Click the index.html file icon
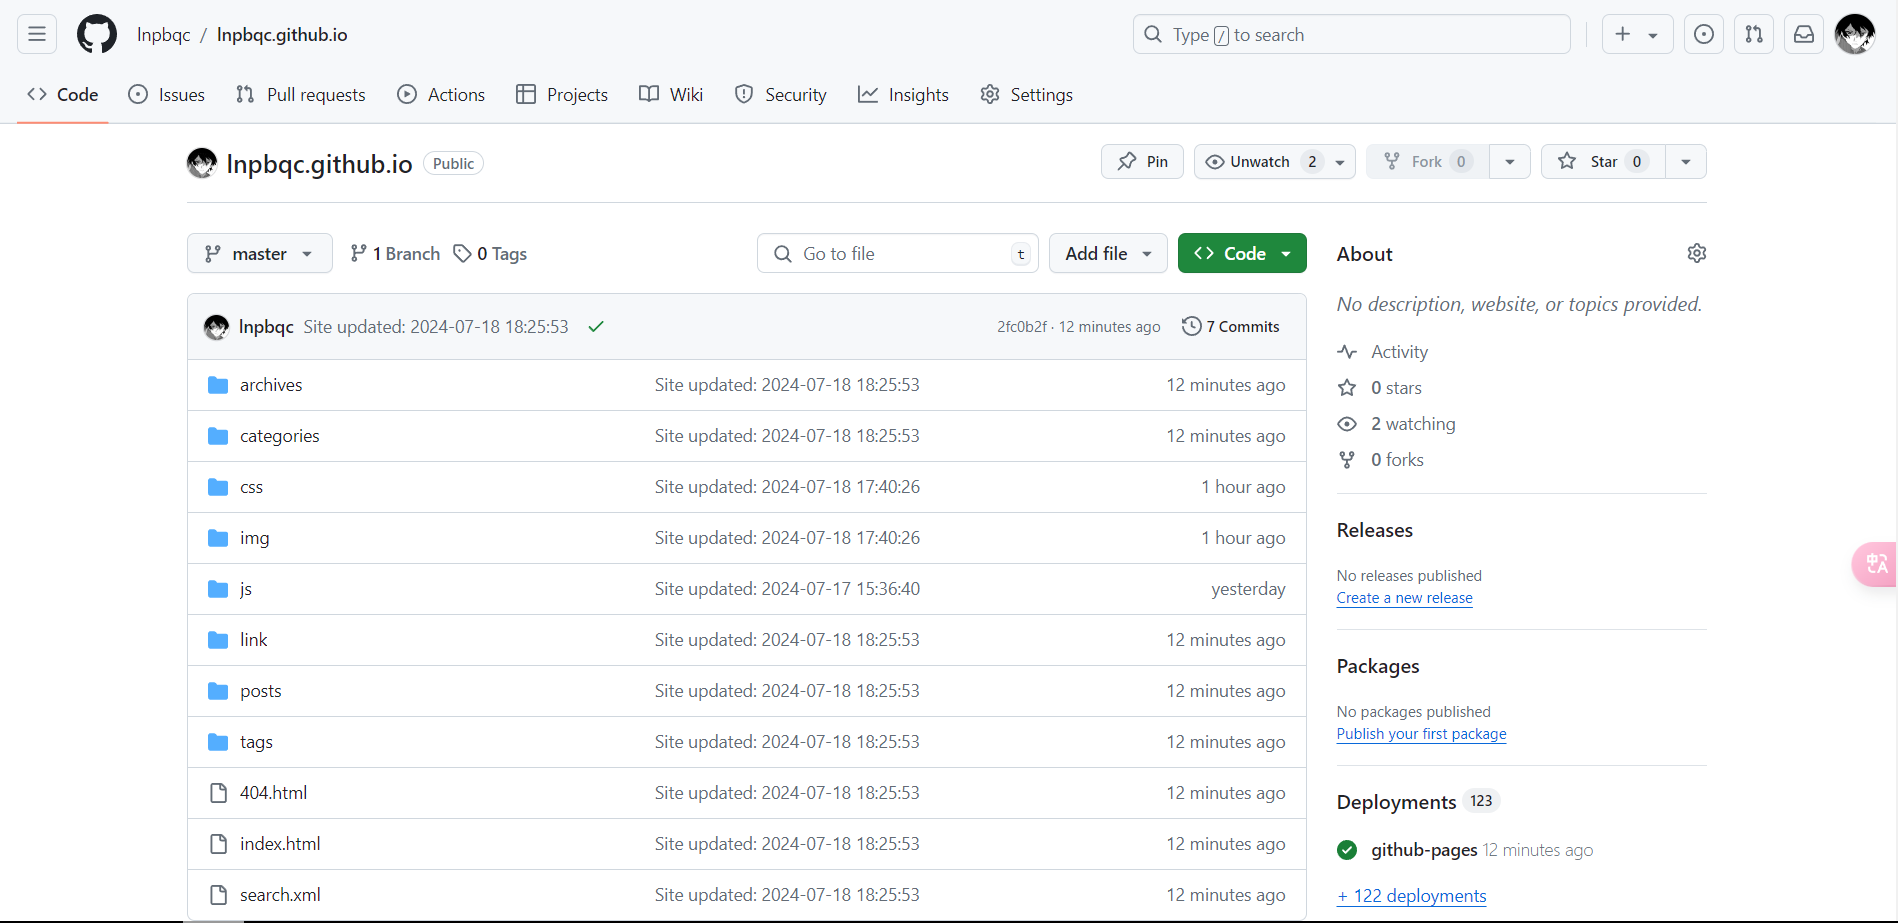Screen dimensions: 1898x923 click(218, 844)
